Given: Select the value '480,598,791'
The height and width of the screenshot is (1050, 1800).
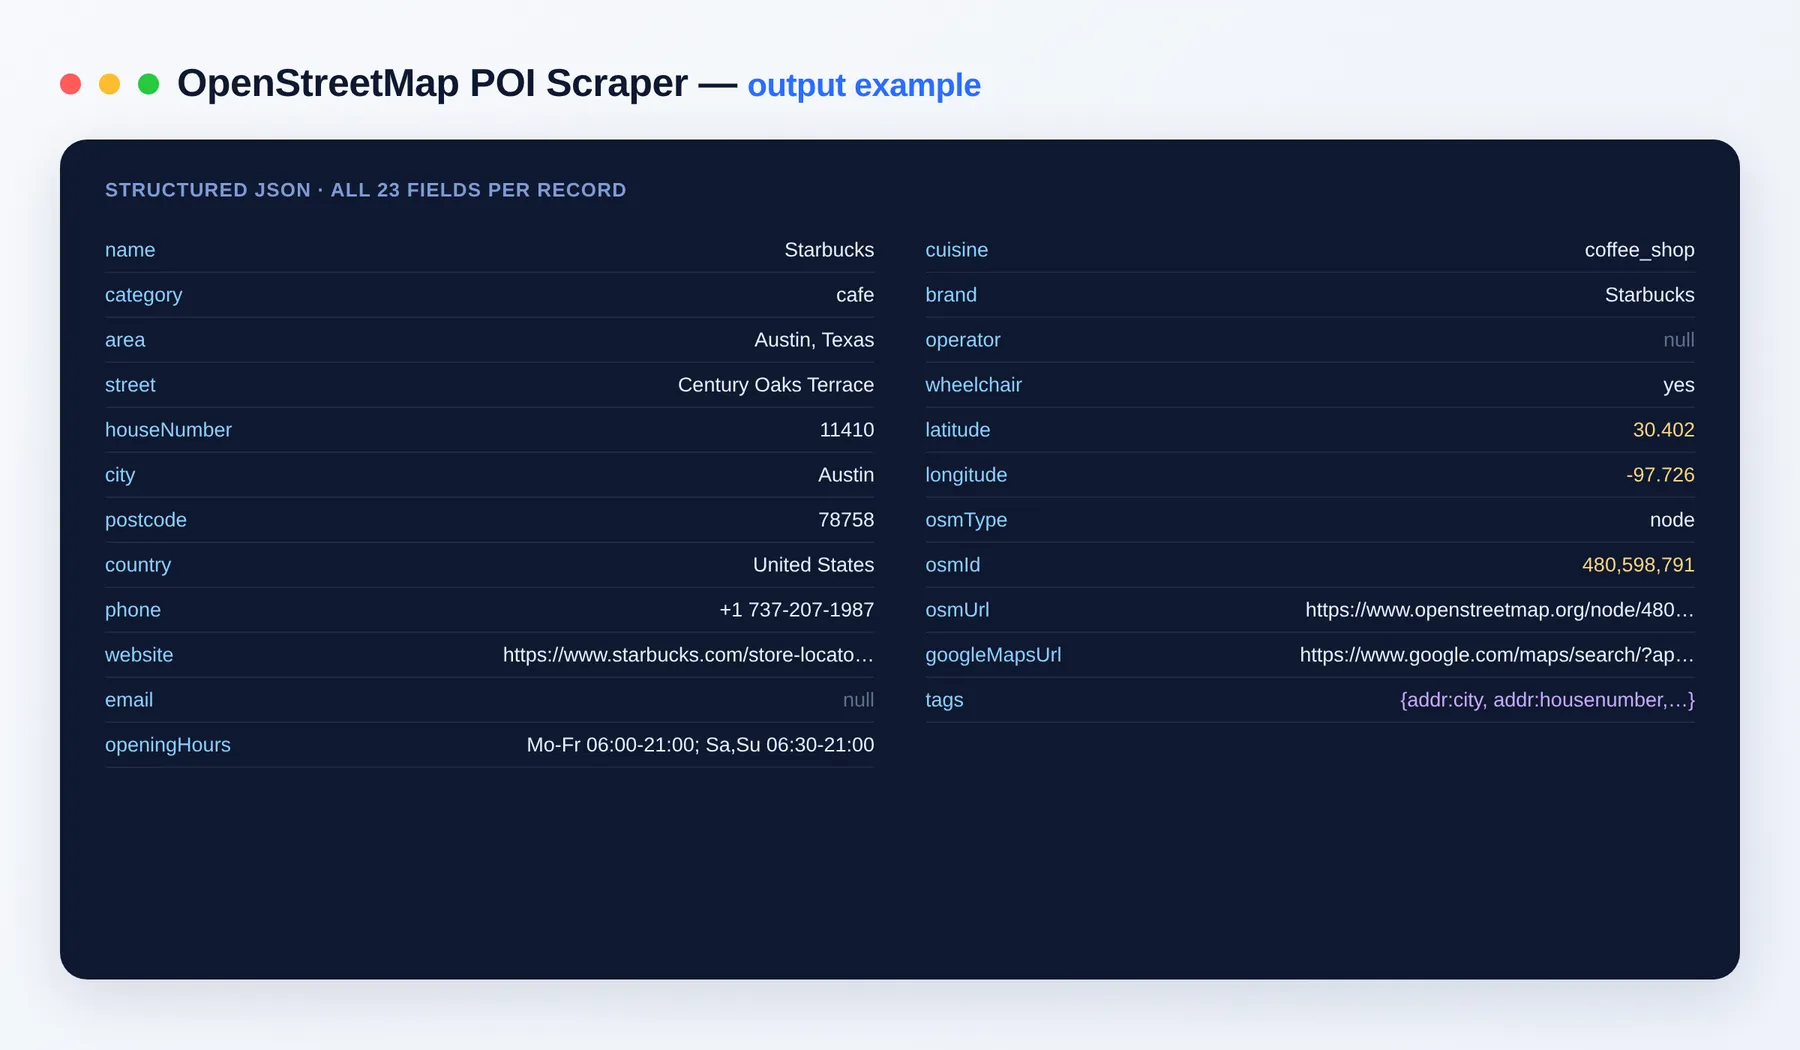Looking at the screenshot, I should 1638,565.
